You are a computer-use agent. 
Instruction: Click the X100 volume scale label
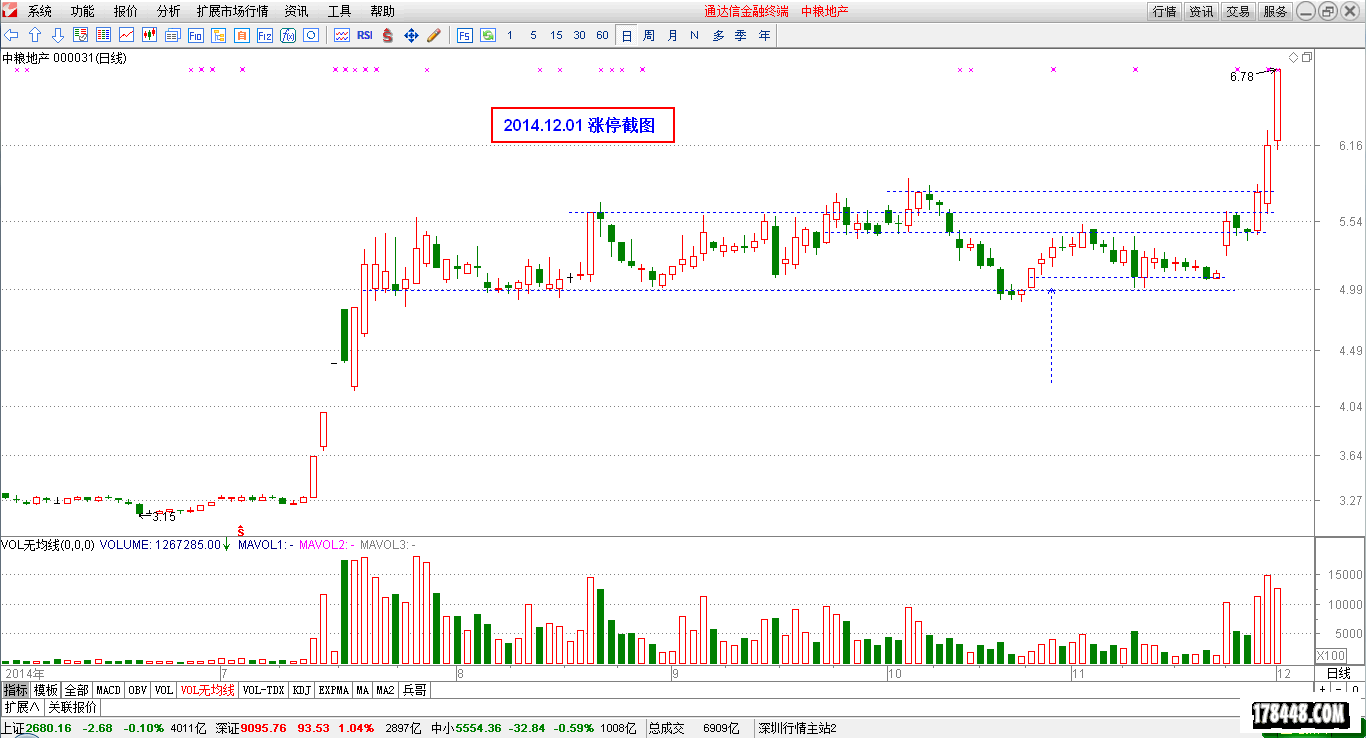click(x=1330, y=655)
